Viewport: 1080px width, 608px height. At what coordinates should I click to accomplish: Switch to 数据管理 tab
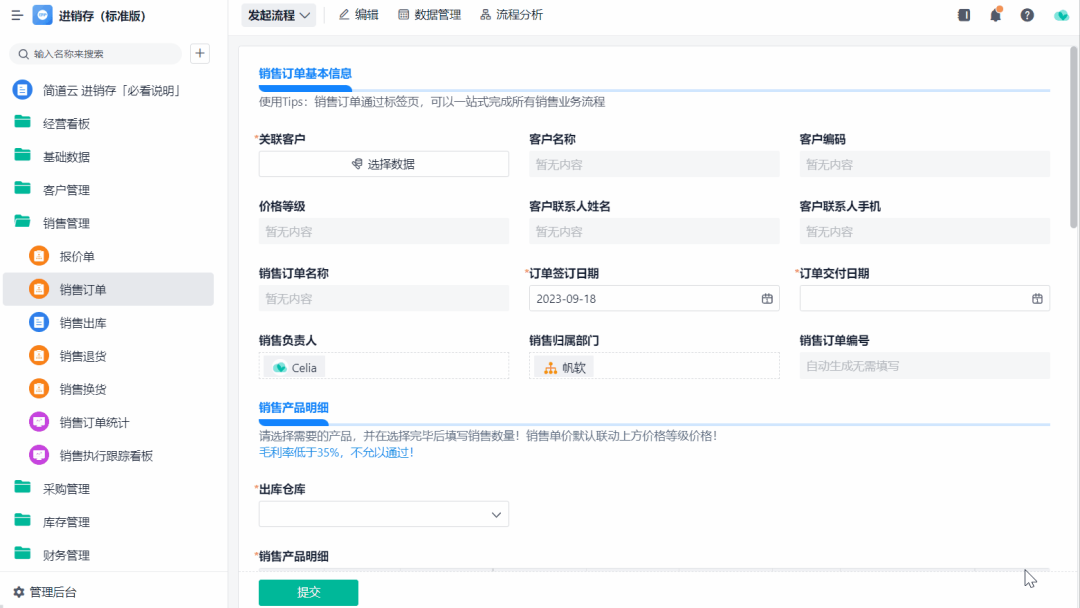pos(429,14)
